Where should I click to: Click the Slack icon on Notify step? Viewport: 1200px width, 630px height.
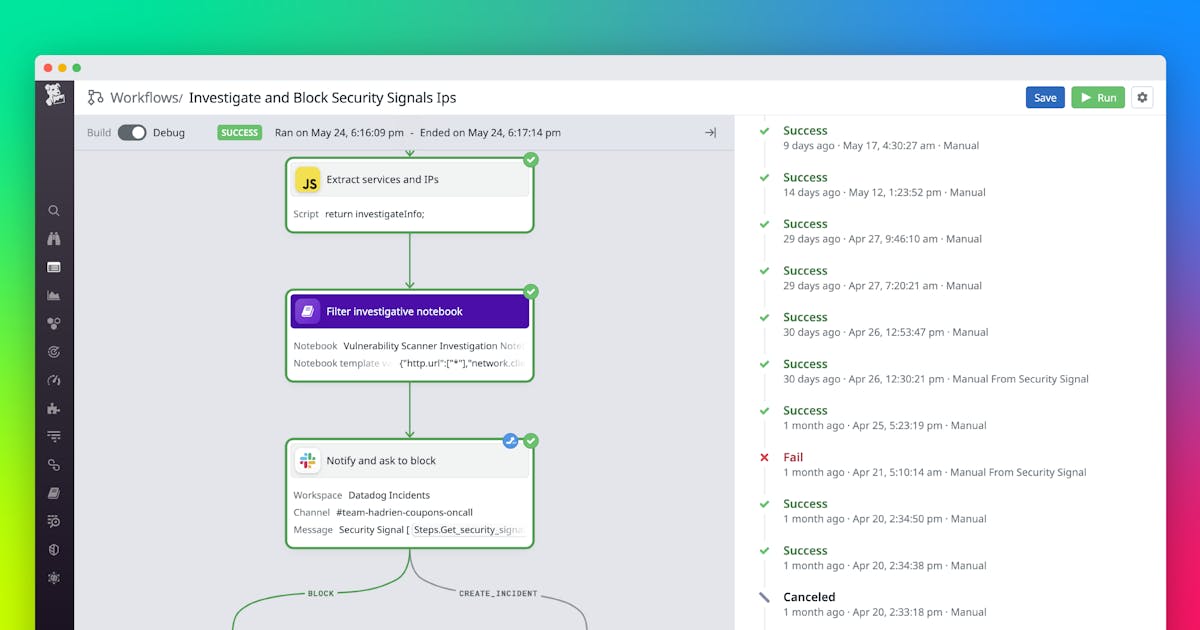(x=308, y=461)
